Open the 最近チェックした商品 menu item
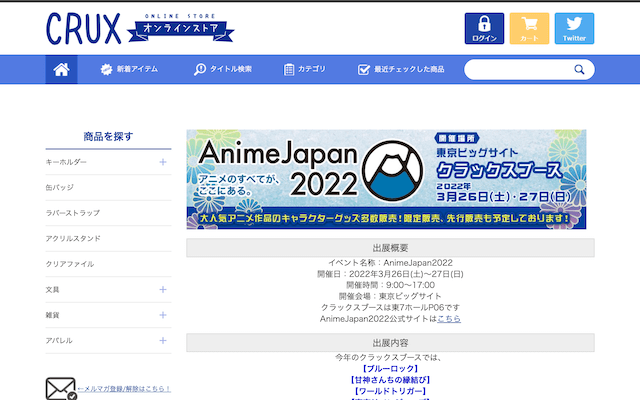Image resolution: width=640 pixels, height=400 pixels. tap(401, 69)
